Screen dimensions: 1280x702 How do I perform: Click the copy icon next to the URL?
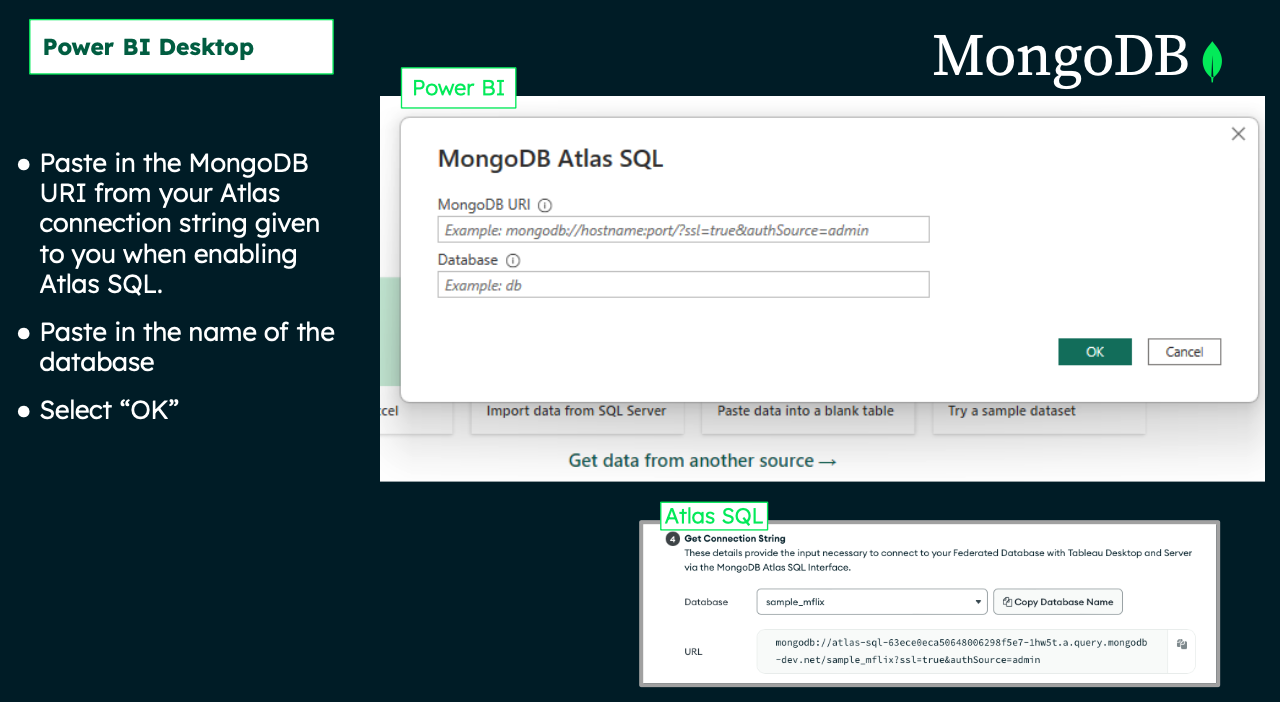coord(1182,645)
